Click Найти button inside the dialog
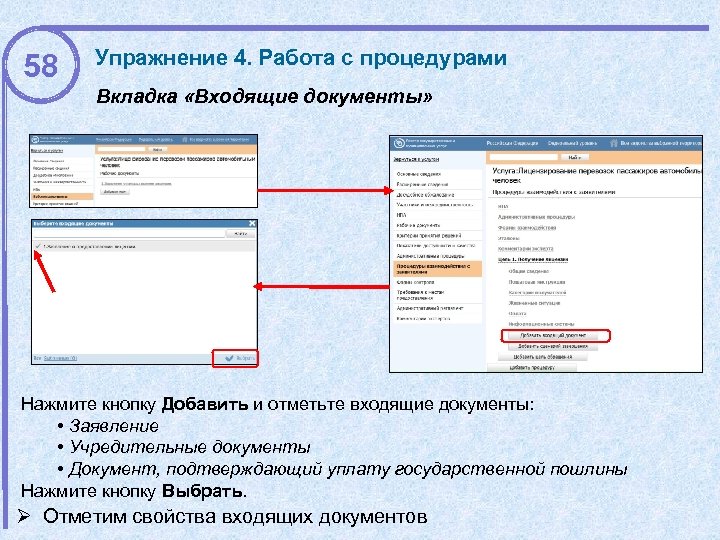 click(x=240, y=234)
